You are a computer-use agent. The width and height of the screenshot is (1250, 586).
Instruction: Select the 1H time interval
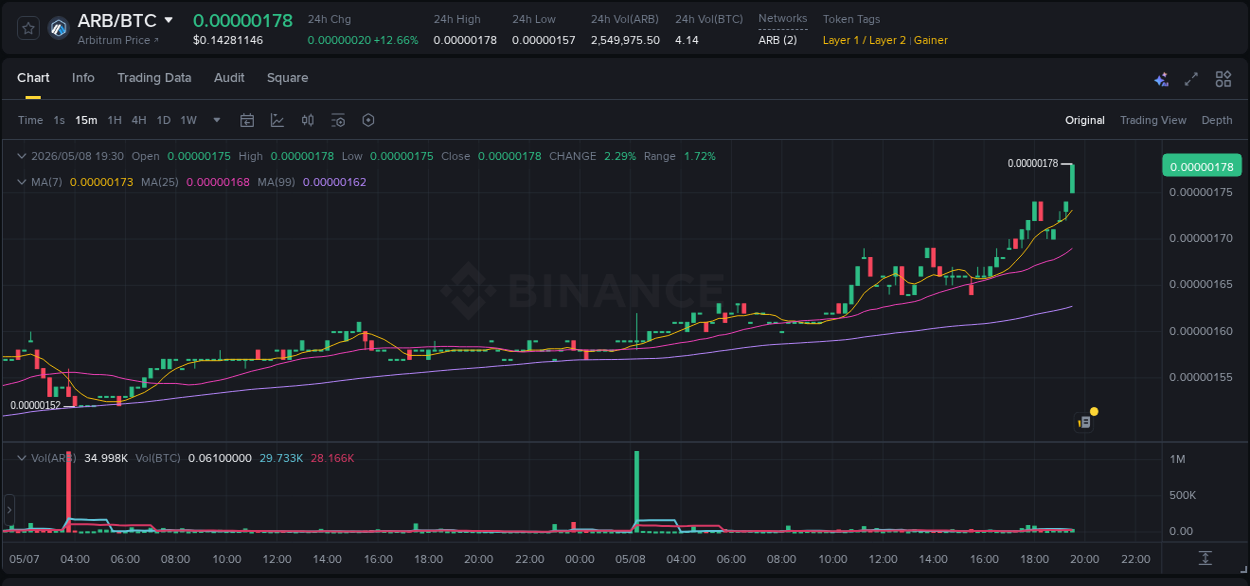pos(114,120)
